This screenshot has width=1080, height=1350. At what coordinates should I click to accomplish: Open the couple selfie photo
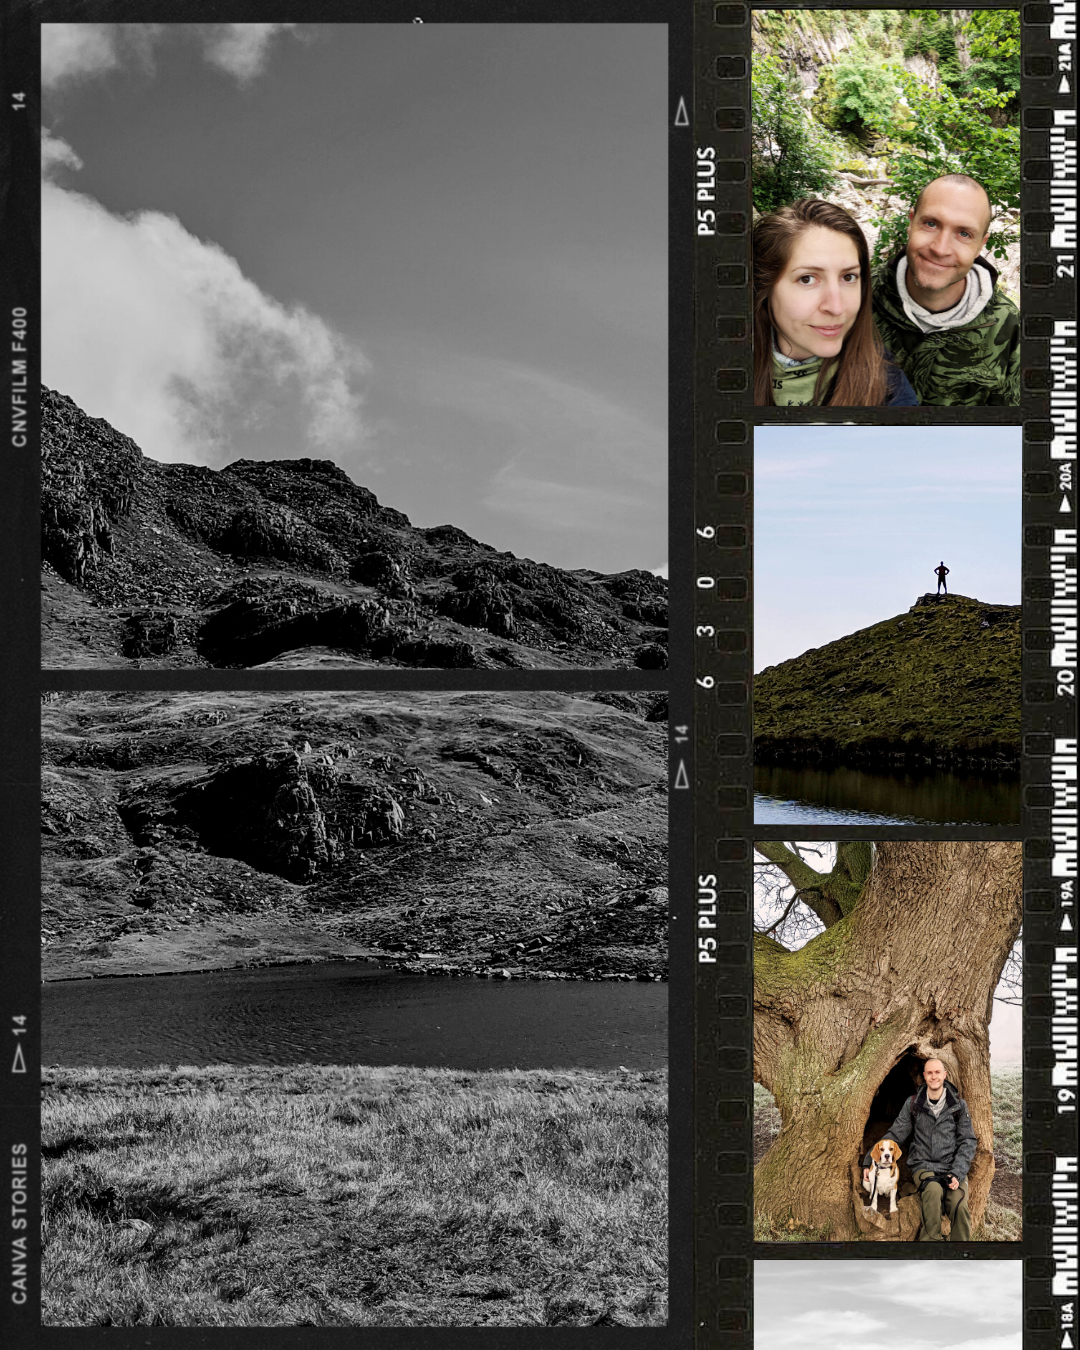tap(886, 208)
